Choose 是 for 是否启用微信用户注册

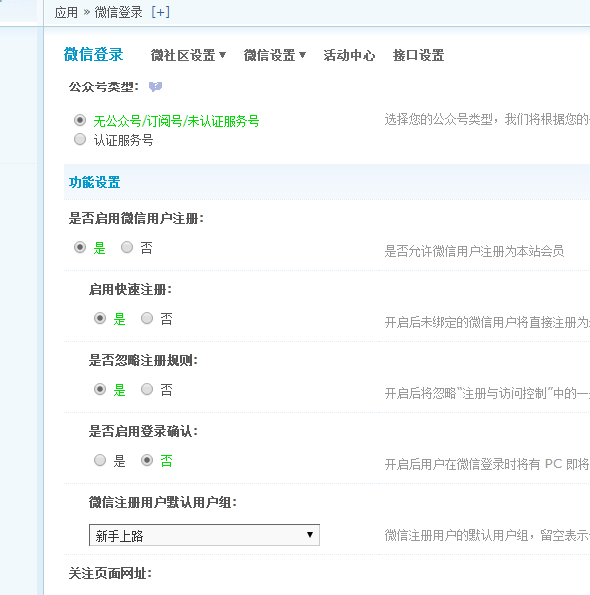[80, 247]
